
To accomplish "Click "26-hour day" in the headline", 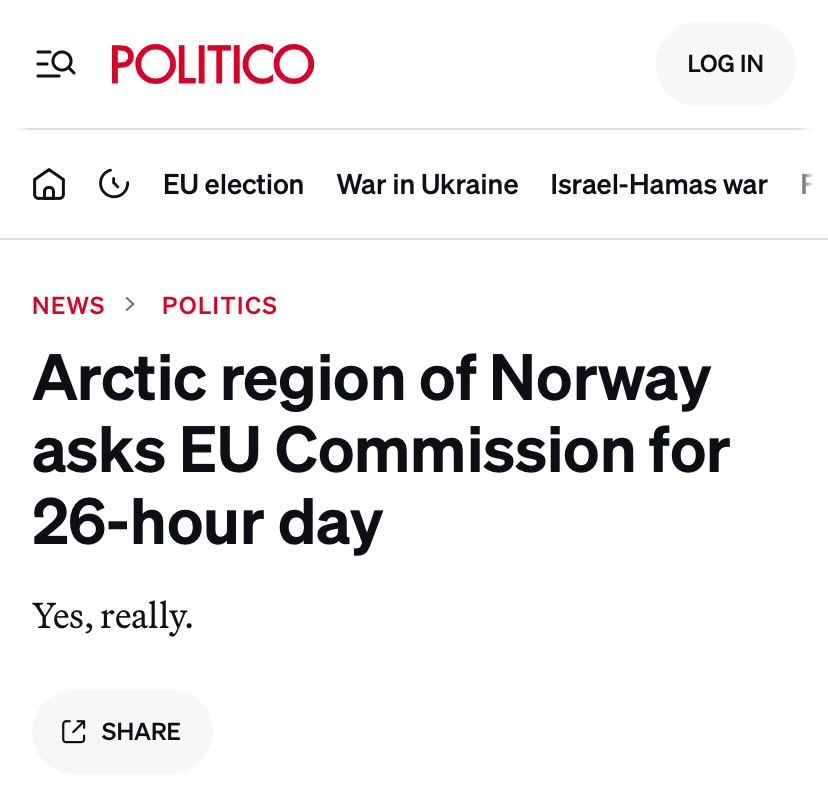I will [207, 522].
